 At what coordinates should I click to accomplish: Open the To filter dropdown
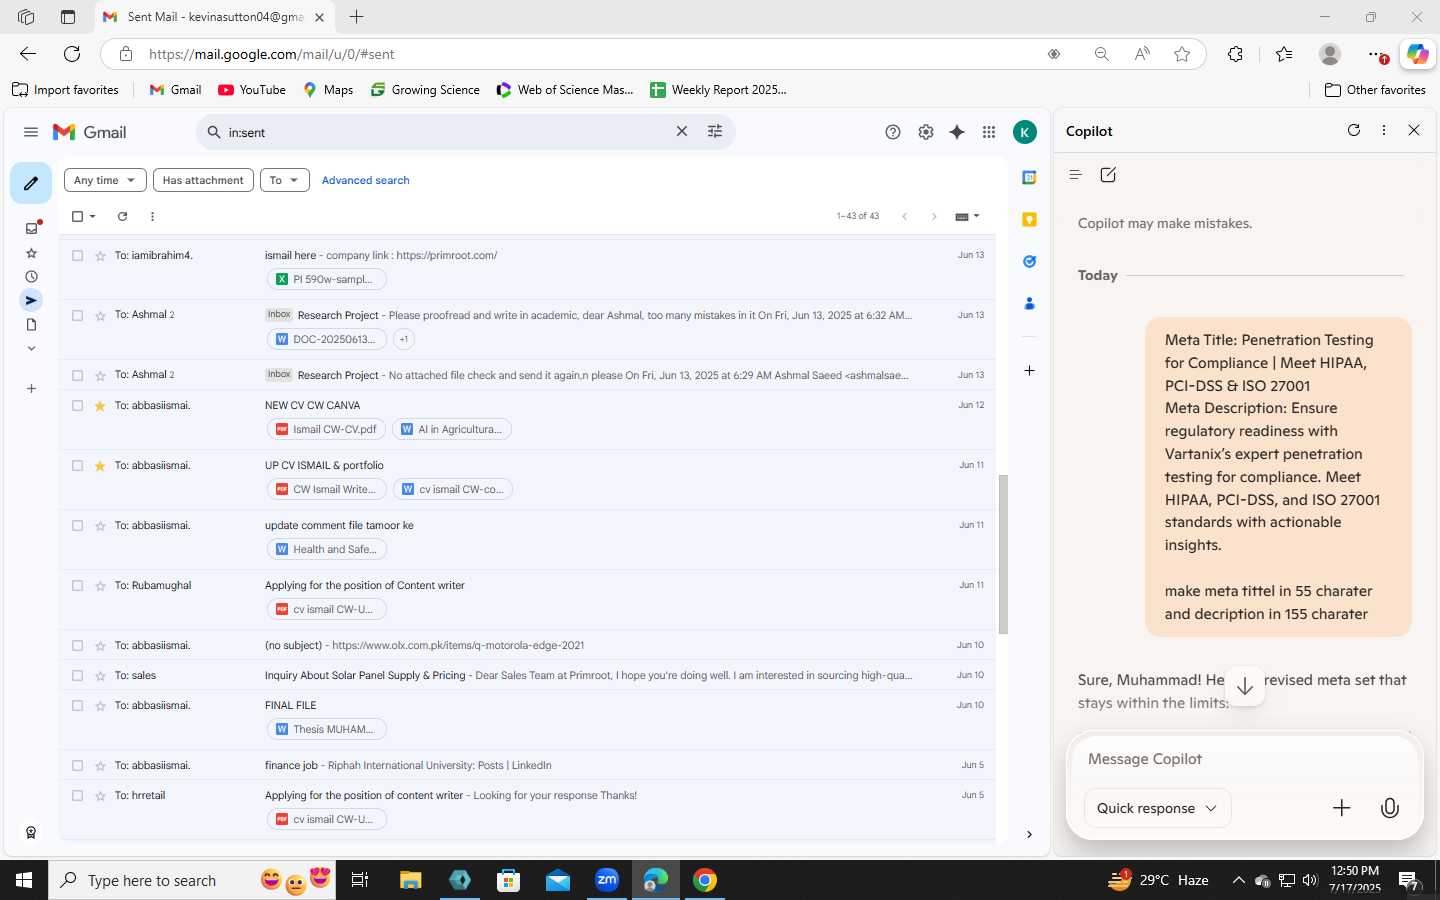pyautogui.click(x=285, y=180)
